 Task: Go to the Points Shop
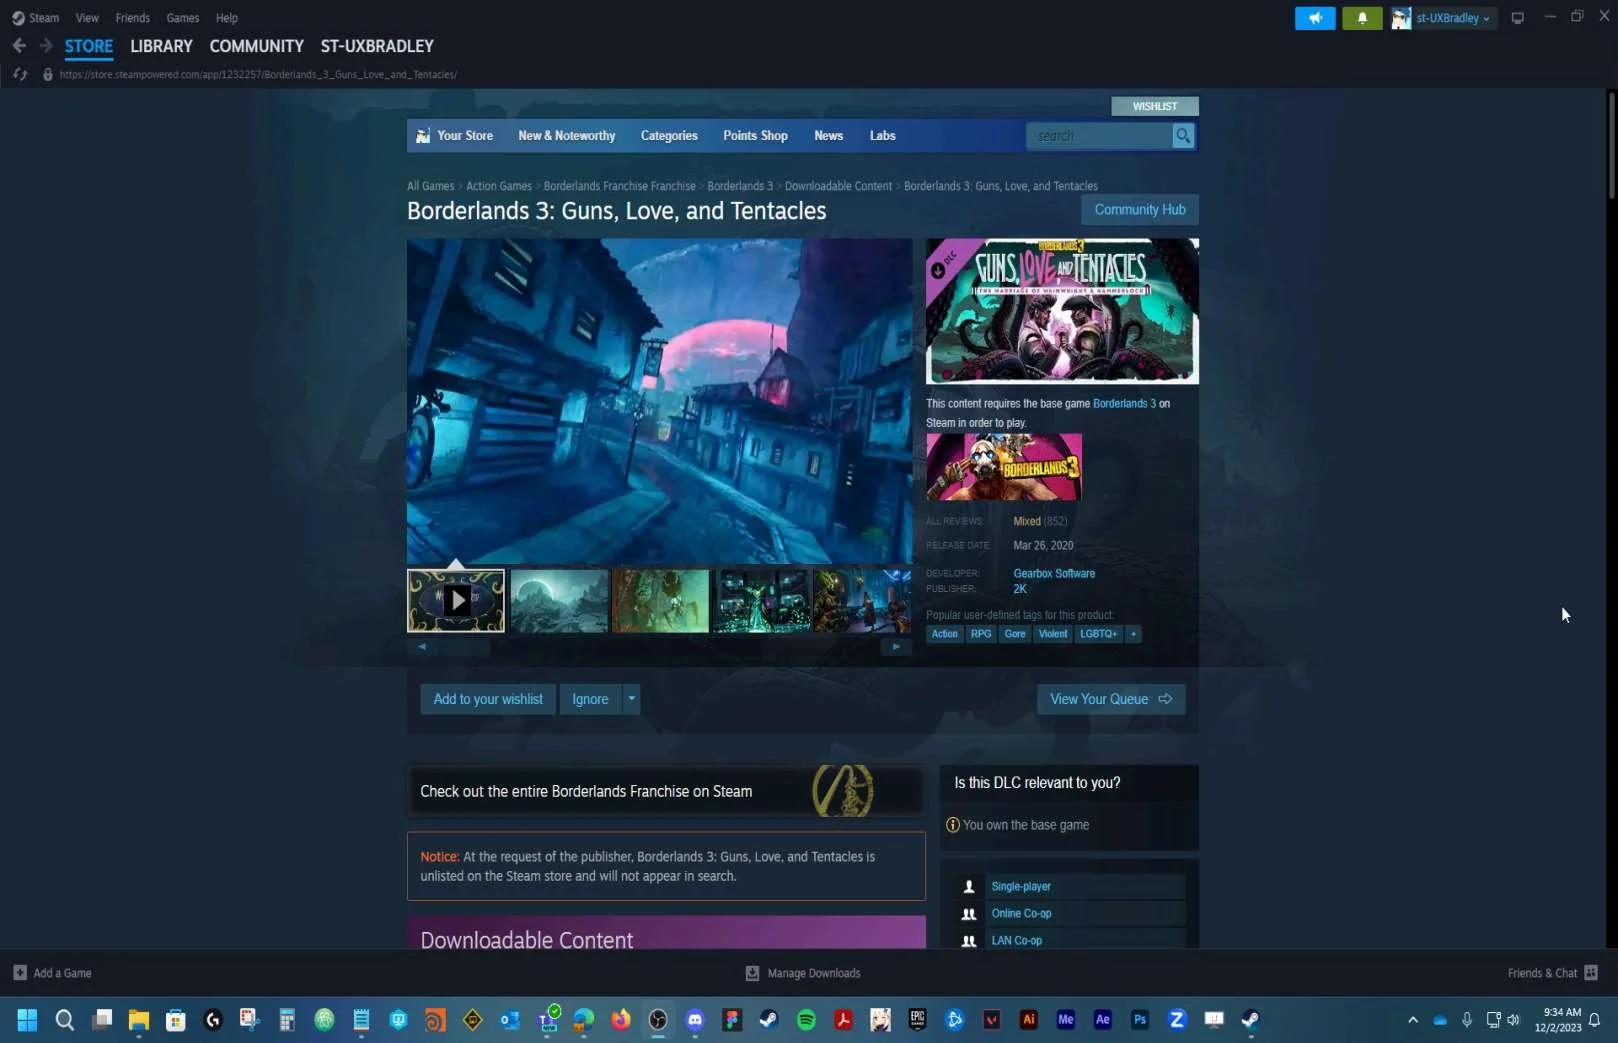click(755, 136)
